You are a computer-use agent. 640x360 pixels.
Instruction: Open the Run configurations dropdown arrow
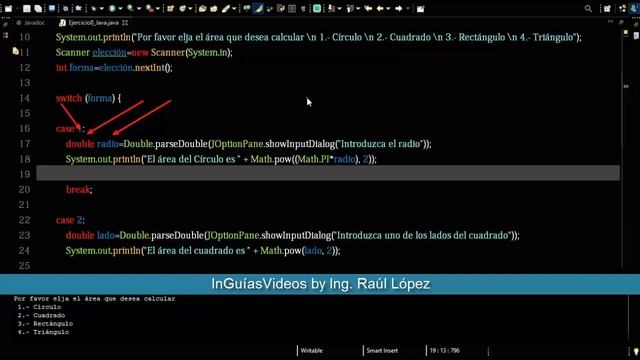point(120,8)
